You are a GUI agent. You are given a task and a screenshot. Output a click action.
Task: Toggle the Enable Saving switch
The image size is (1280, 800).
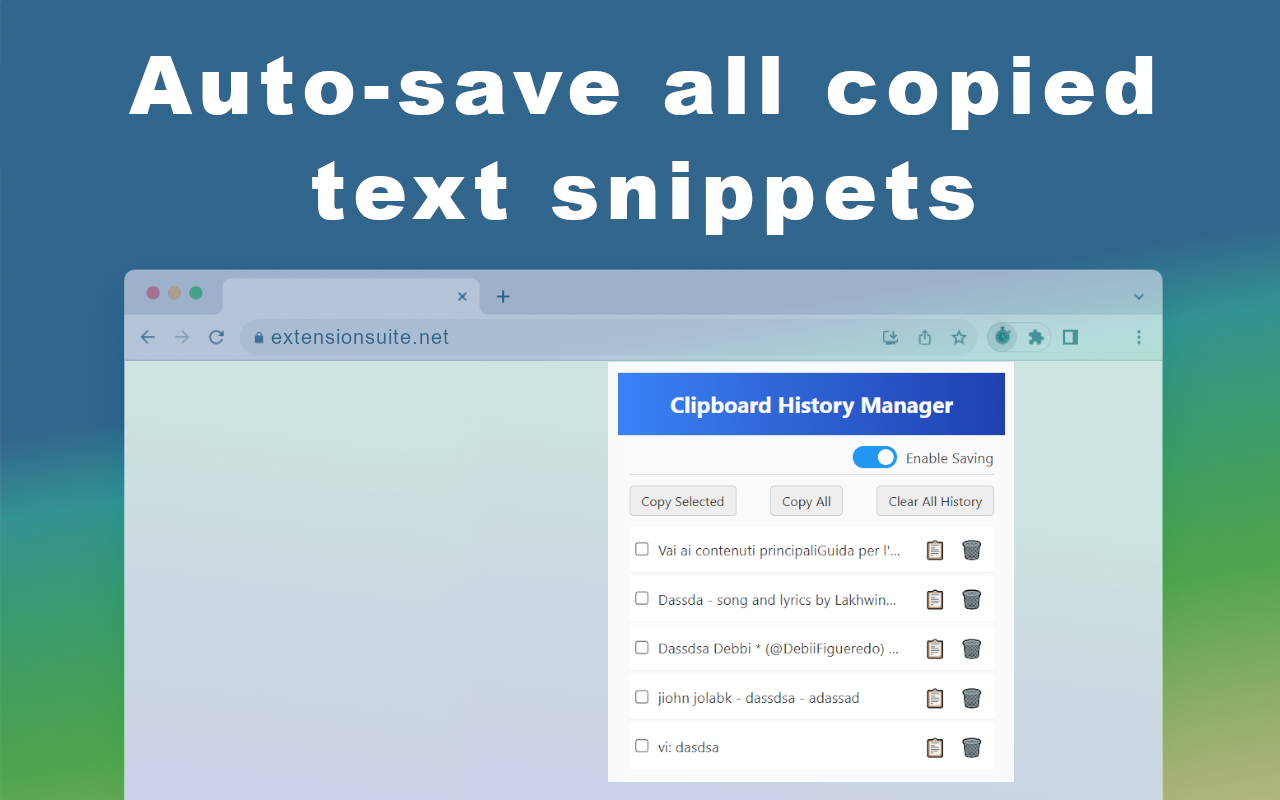click(874, 457)
